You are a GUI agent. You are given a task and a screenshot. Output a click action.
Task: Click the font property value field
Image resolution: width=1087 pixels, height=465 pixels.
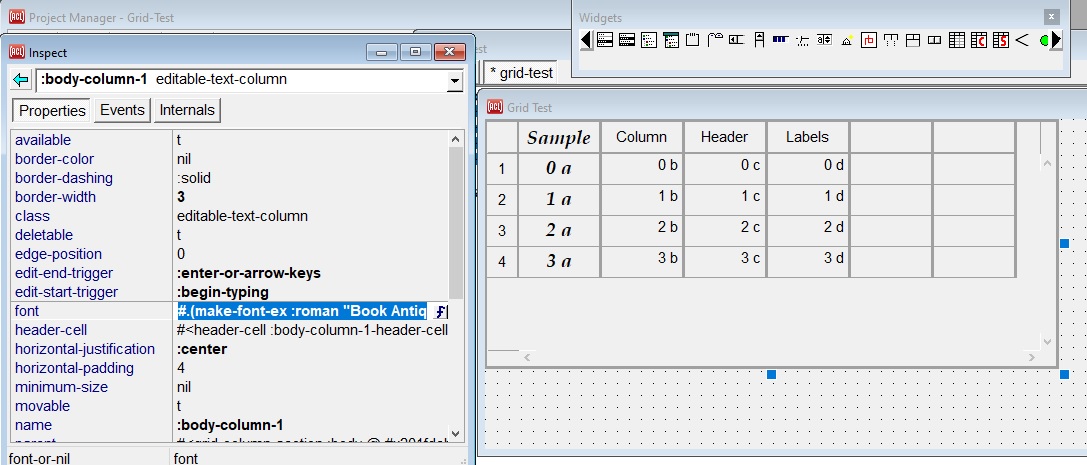tap(302, 312)
